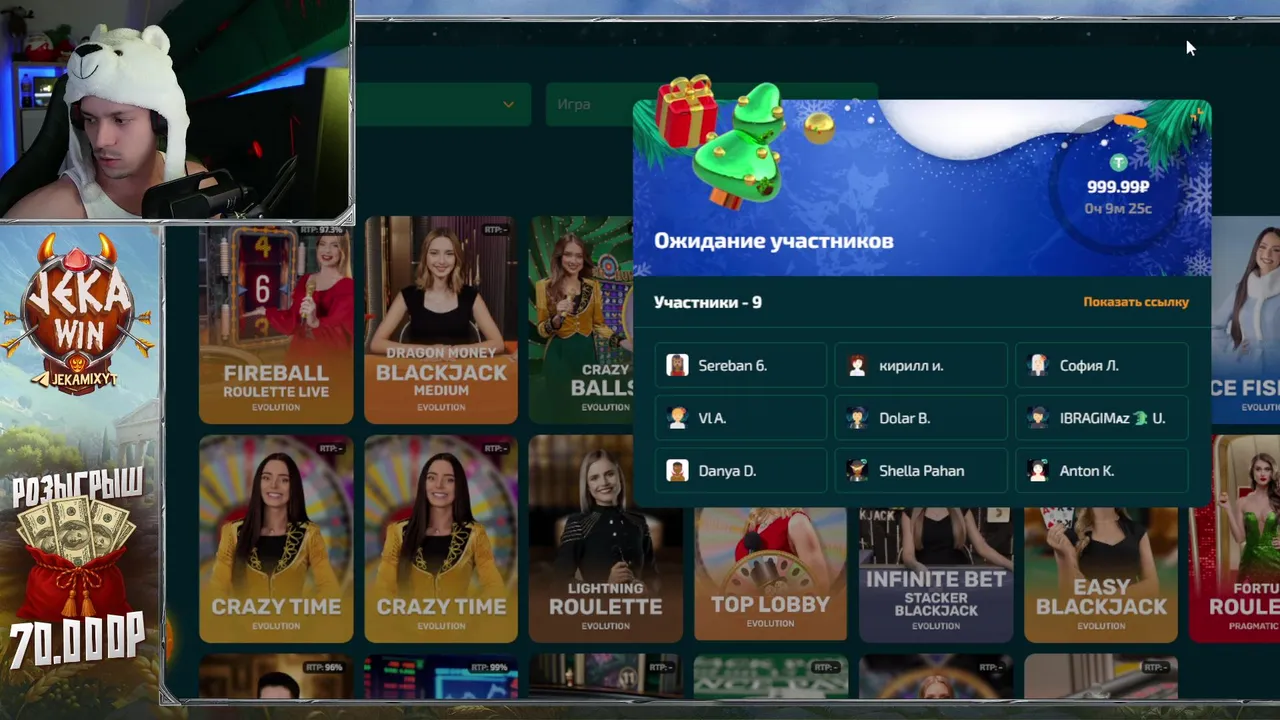The image size is (1280, 720).
Task: Click participant name Dolar B.
Action: (x=904, y=418)
